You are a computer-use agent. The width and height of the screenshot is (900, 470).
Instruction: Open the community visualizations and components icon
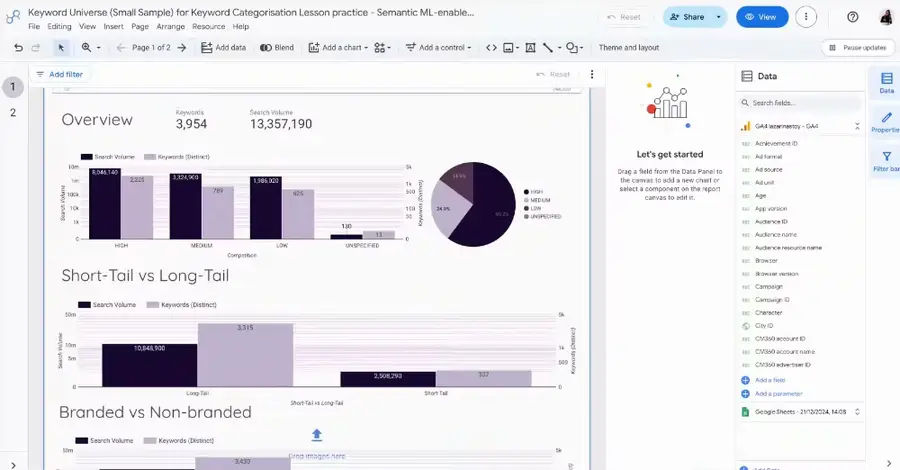379,48
